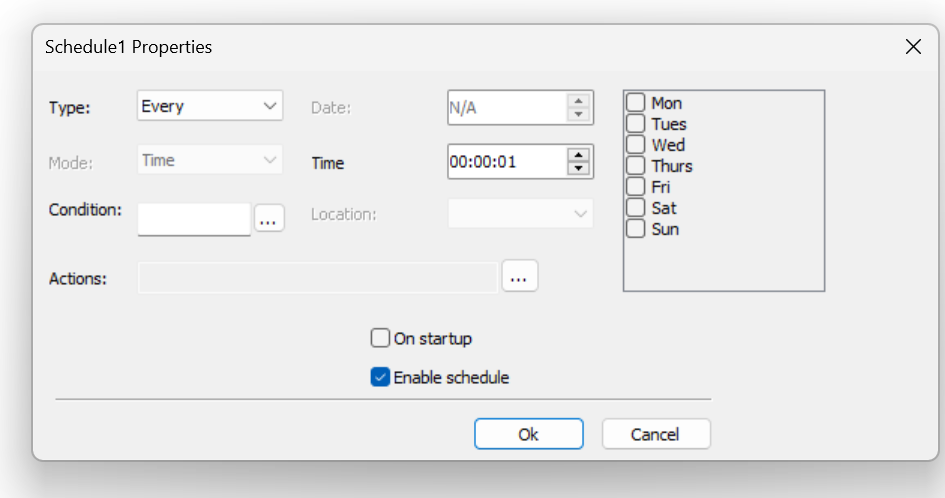Tick the Fri day checkbox

click(635, 187)
